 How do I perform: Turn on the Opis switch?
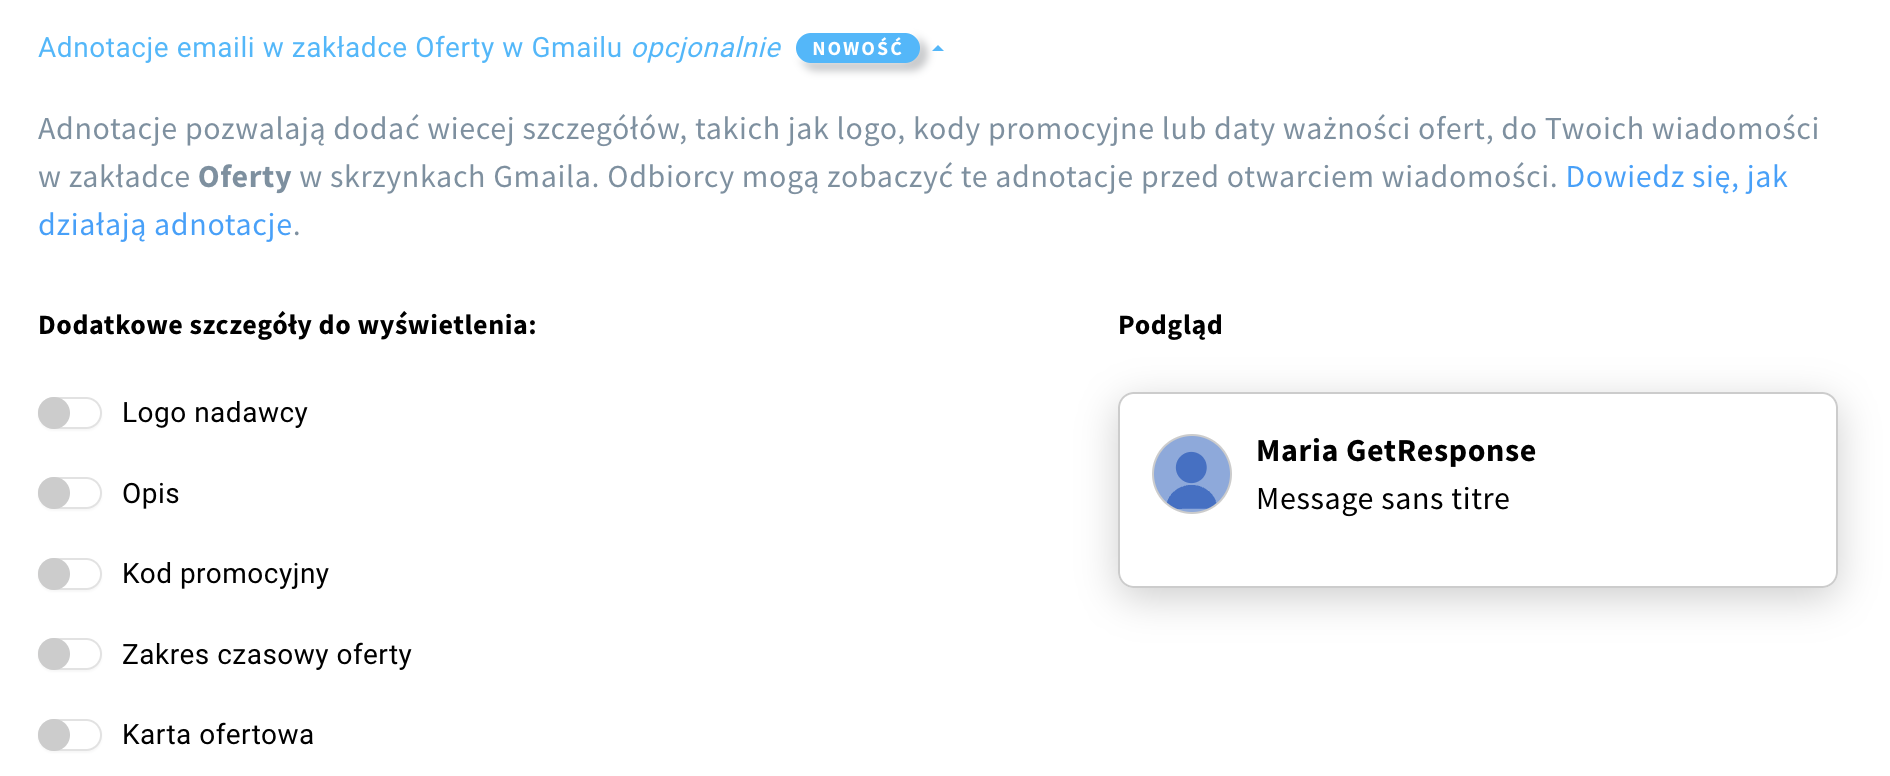[x=69, y=493]
